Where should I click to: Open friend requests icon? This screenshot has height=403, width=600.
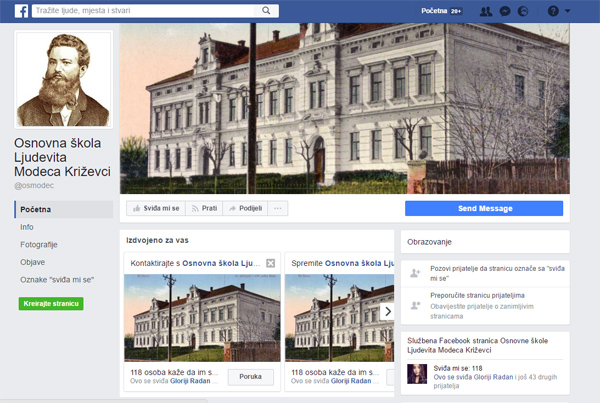[486, 11]
